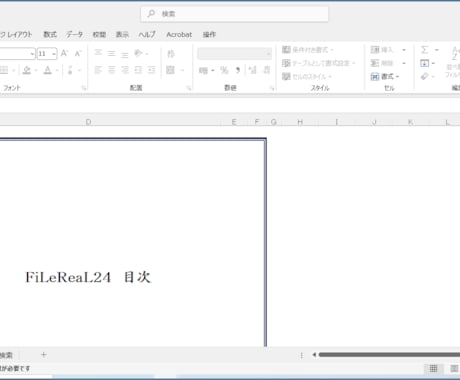
Task: Switch to Normal view icon
Action: coord(433,369)
